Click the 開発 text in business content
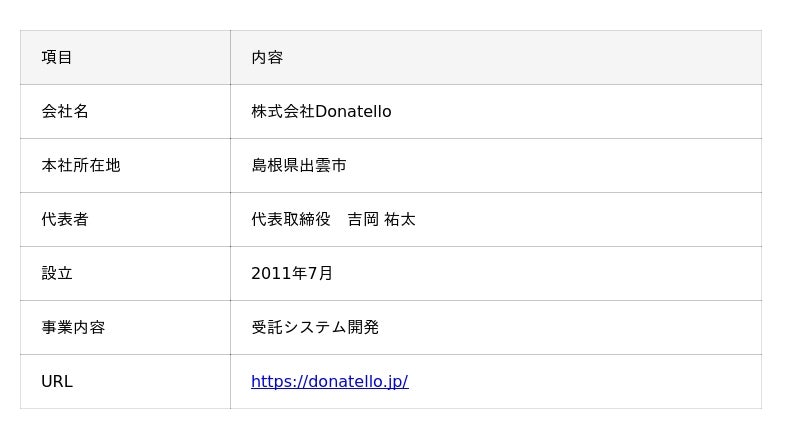The width and height of the screenshot is (800, 439). 363,327
